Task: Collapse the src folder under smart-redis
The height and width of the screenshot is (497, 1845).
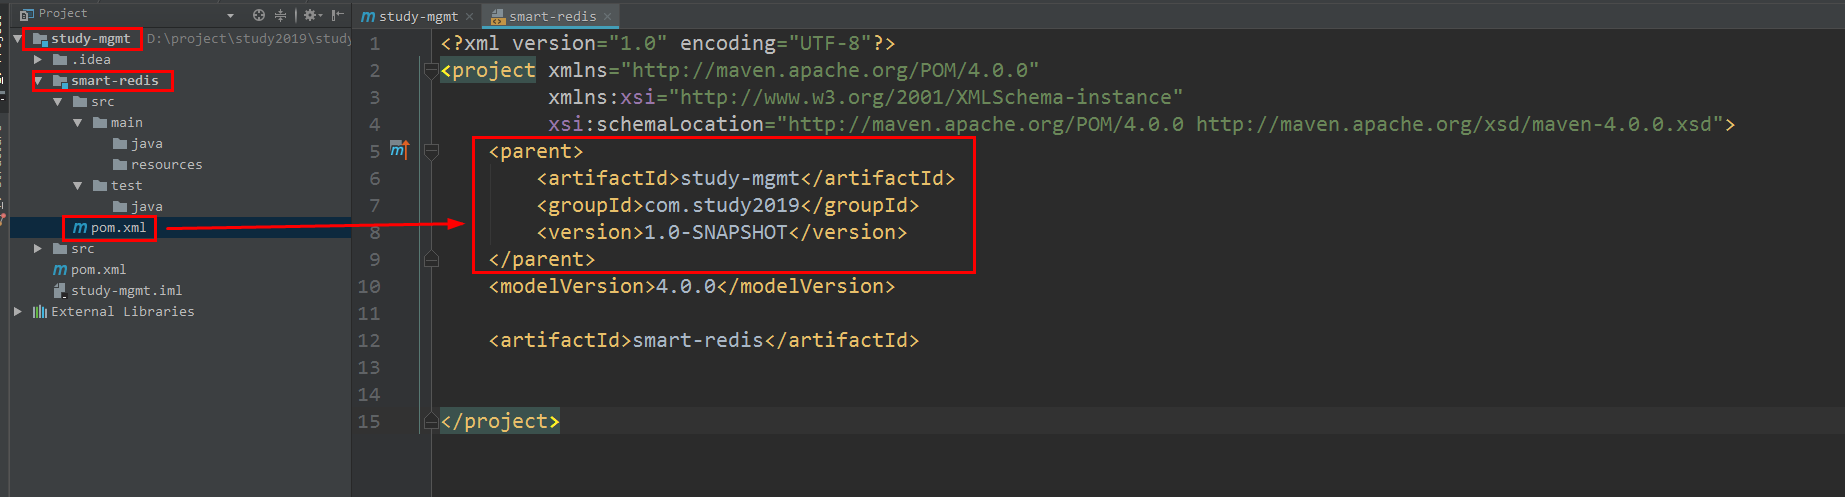Action: pos(58,102)
